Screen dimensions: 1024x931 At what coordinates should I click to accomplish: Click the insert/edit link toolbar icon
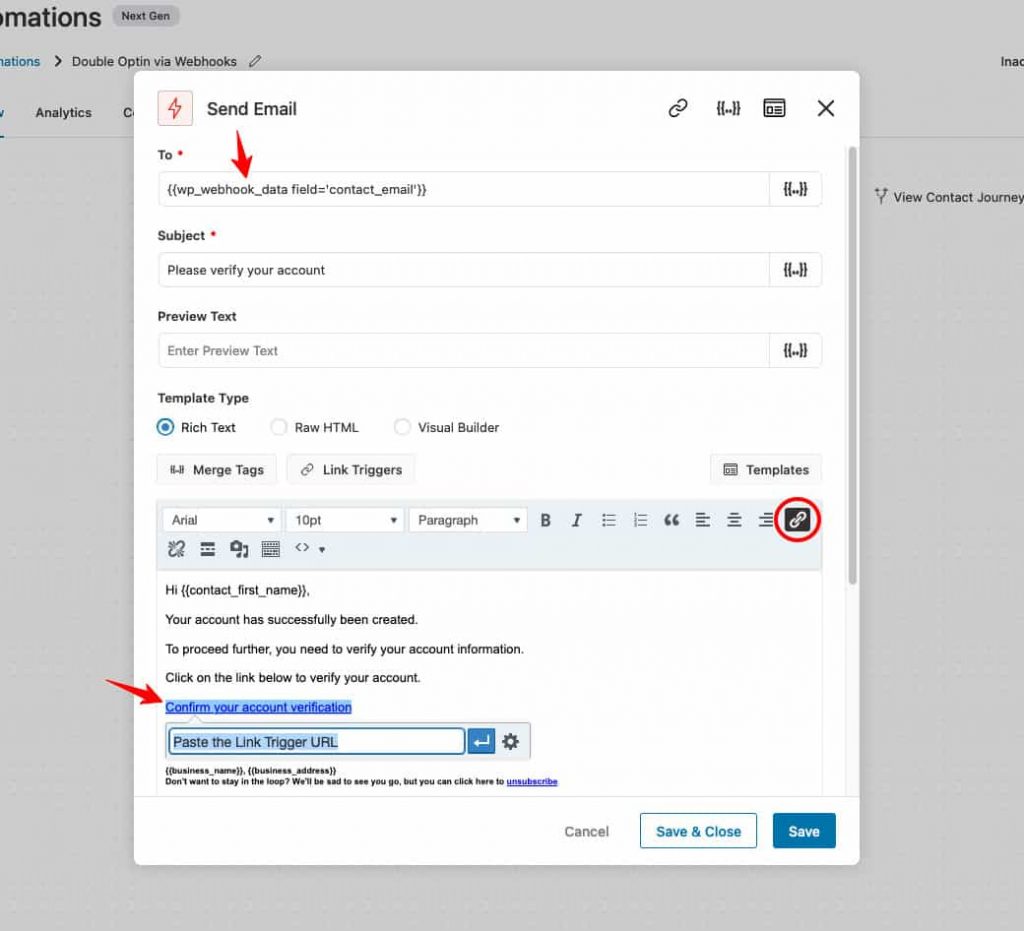[x=797, y=520]
